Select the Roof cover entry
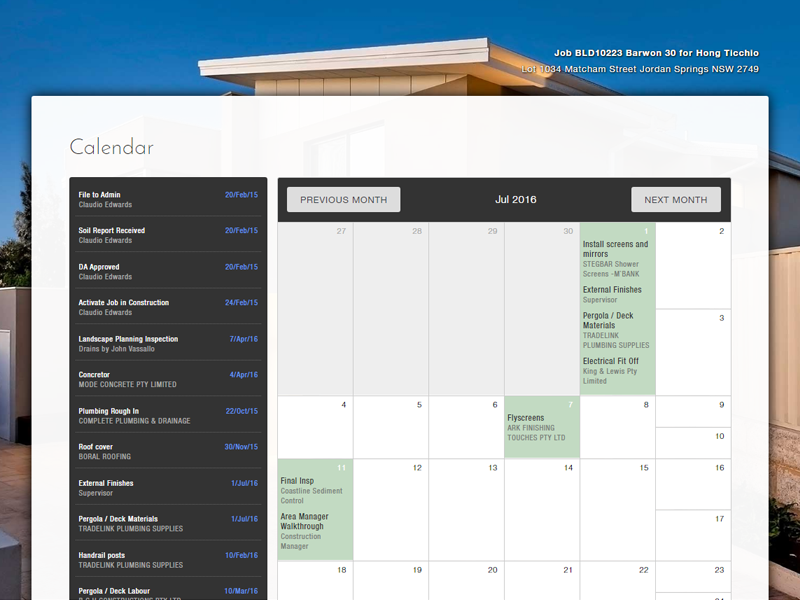 tap(168, 452)
